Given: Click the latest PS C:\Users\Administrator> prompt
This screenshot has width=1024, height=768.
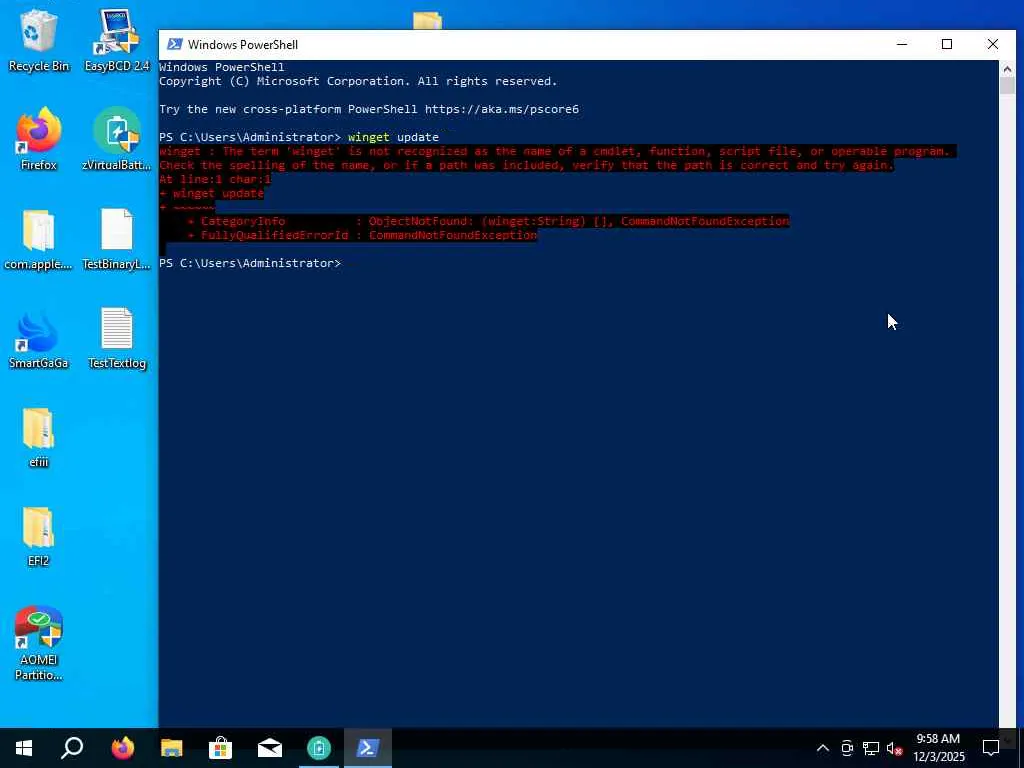Looking at the screenshot, I should 250,263.
